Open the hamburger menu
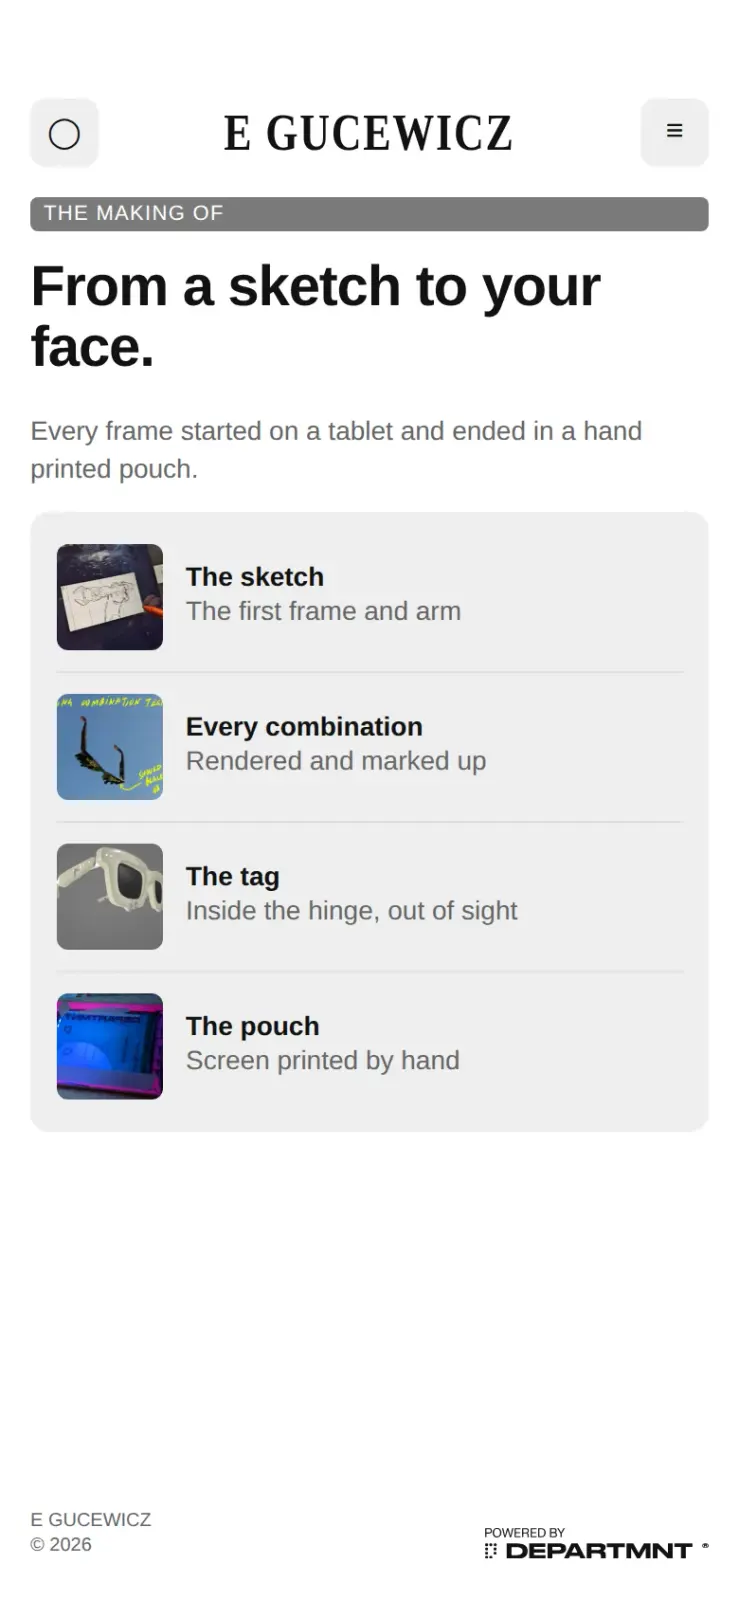This screenshot has height=1600, width=739. point(674,132)
